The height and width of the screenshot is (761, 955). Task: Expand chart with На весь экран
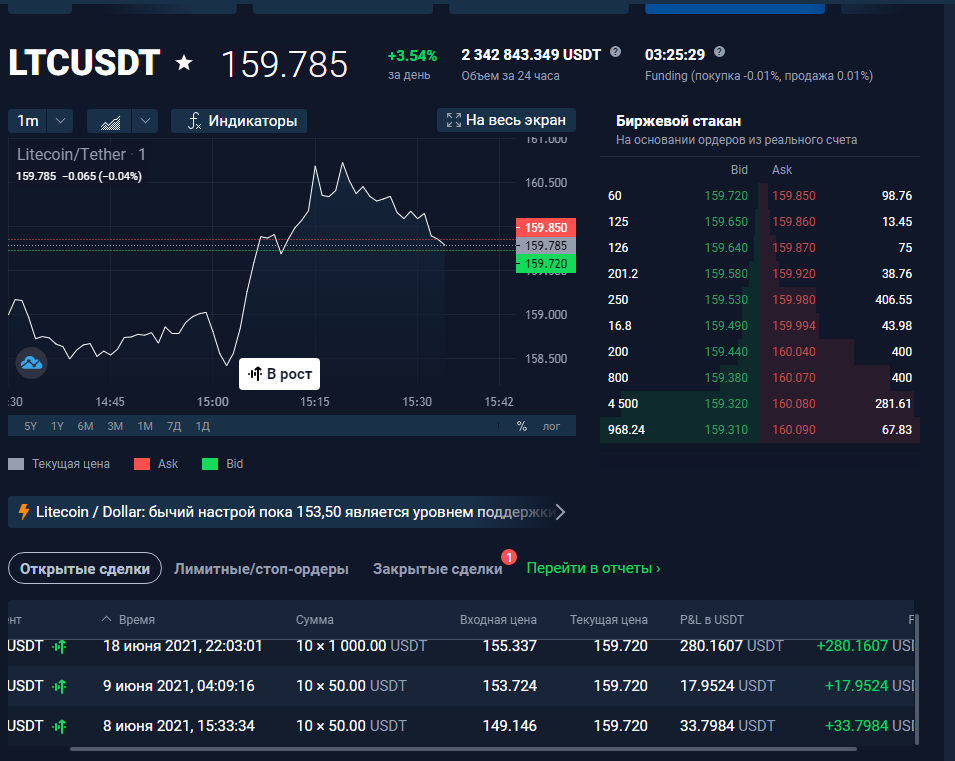[x=506, y=120]
